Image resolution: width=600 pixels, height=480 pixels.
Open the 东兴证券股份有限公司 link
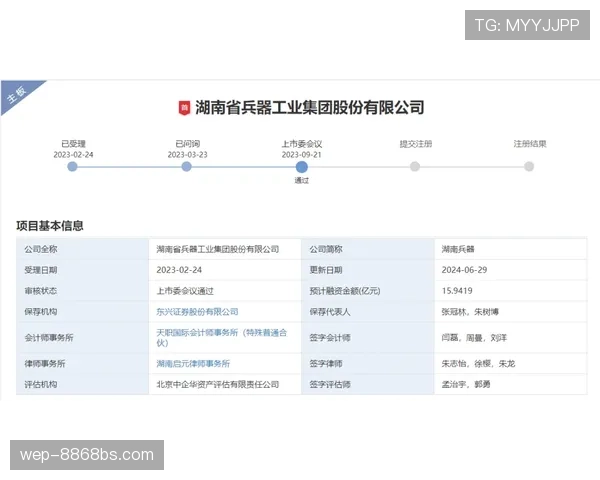[197, 312]
